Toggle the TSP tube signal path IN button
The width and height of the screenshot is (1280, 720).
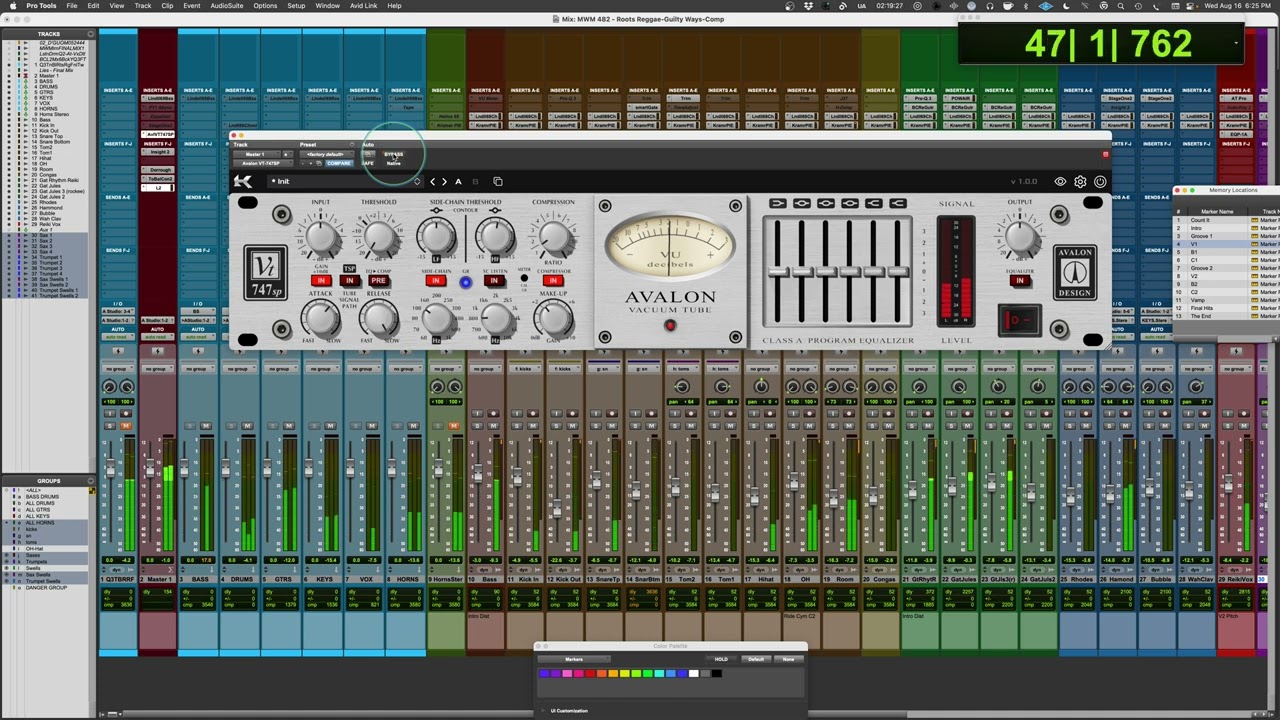(349, 281)
